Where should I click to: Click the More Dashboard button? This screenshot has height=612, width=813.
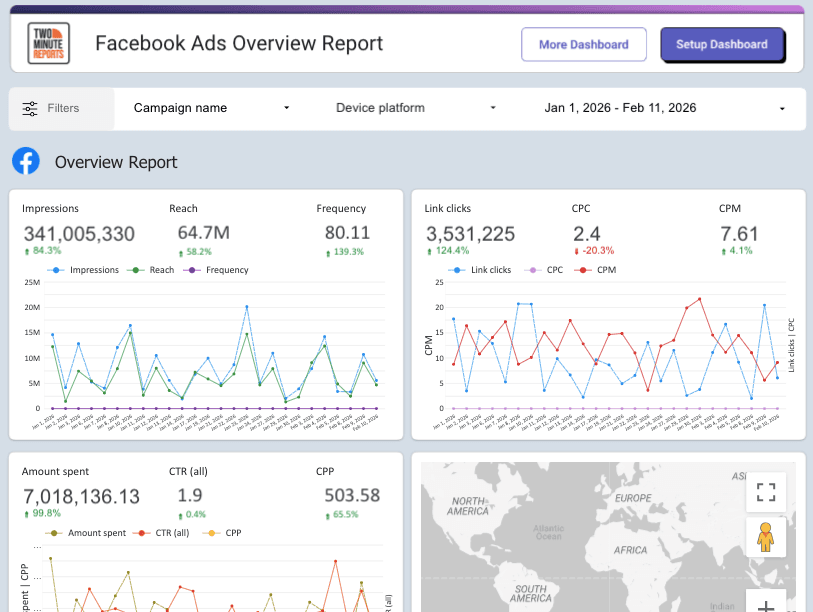(x=583, y=44)
